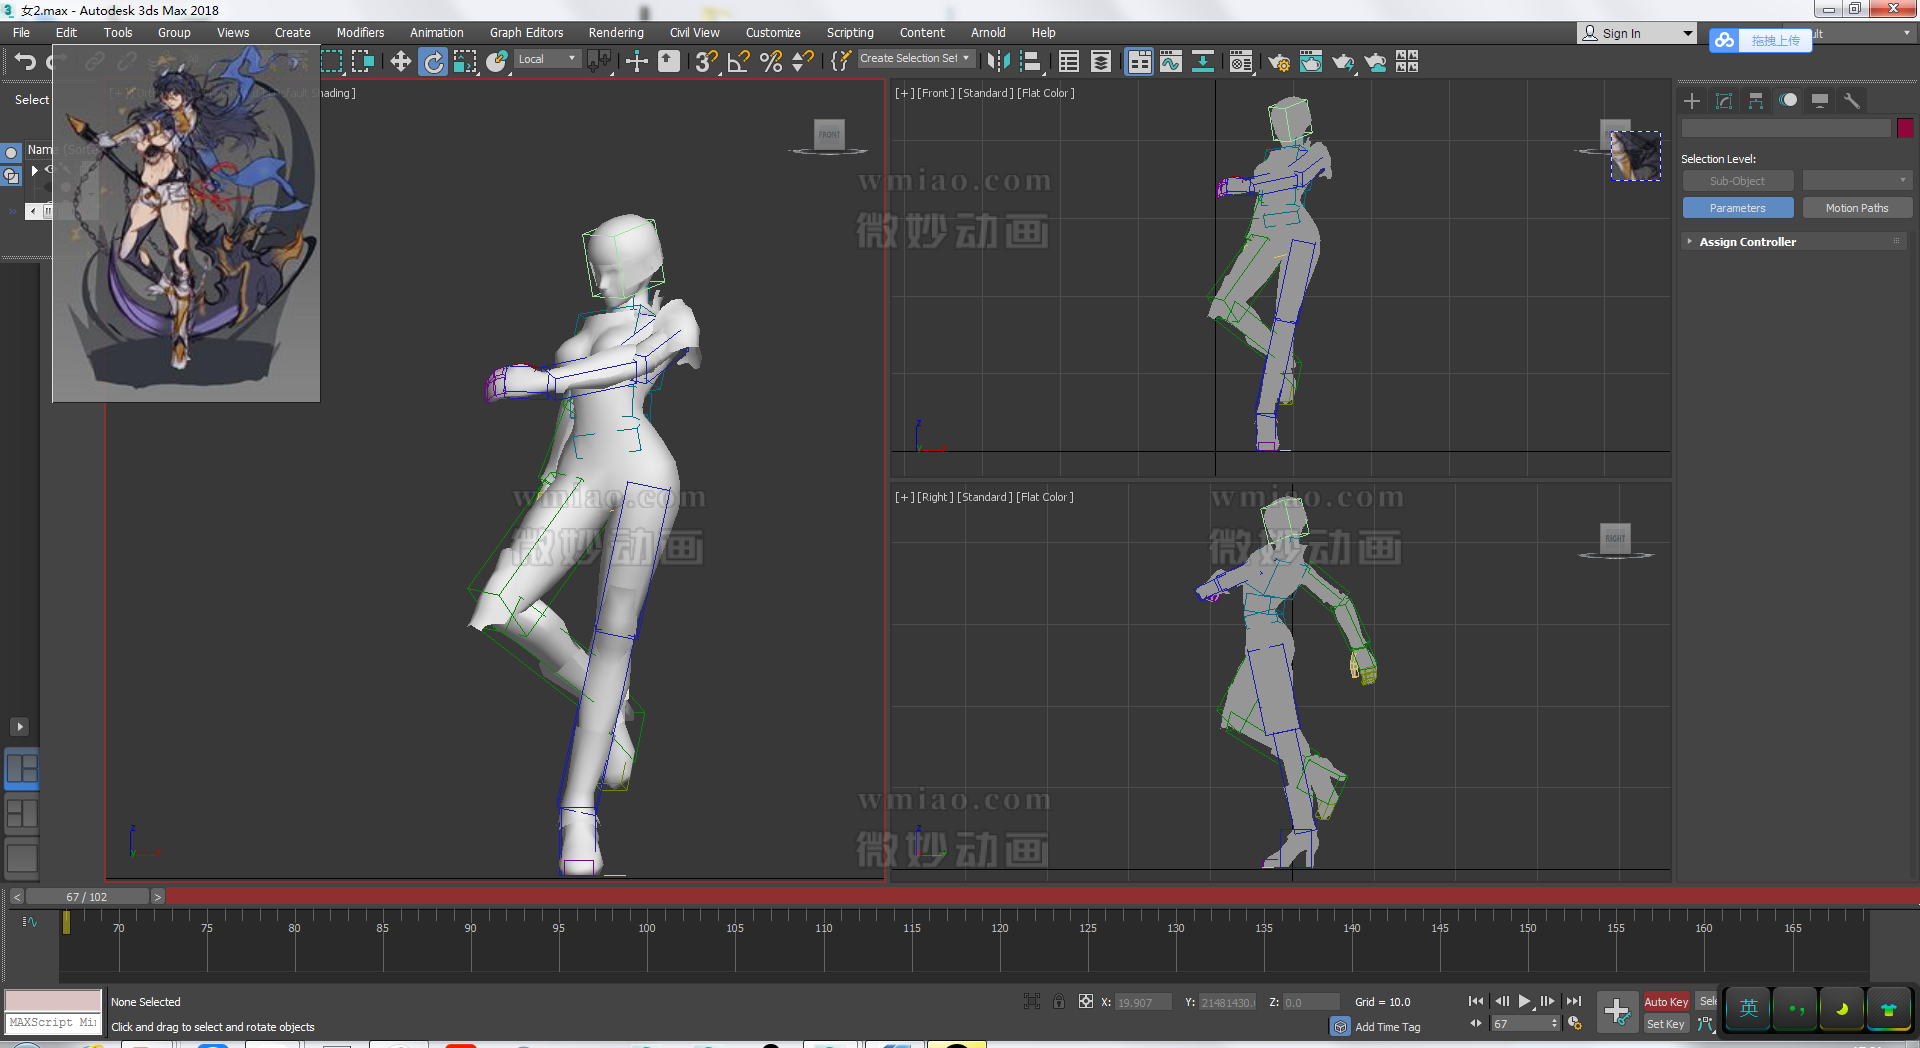Image resolution: width=1920 pixels, height=1048 pixels.
Task: Open the Curve Editor from toolbar
Action: (x=1170, y=62)
